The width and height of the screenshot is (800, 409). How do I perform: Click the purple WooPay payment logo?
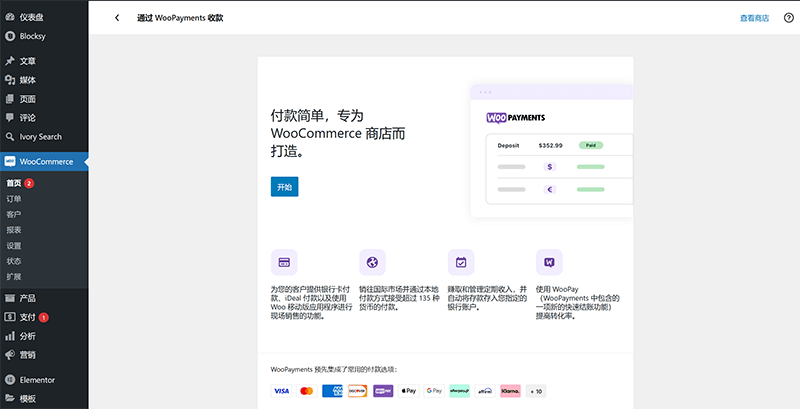click(x=383, y=391)
